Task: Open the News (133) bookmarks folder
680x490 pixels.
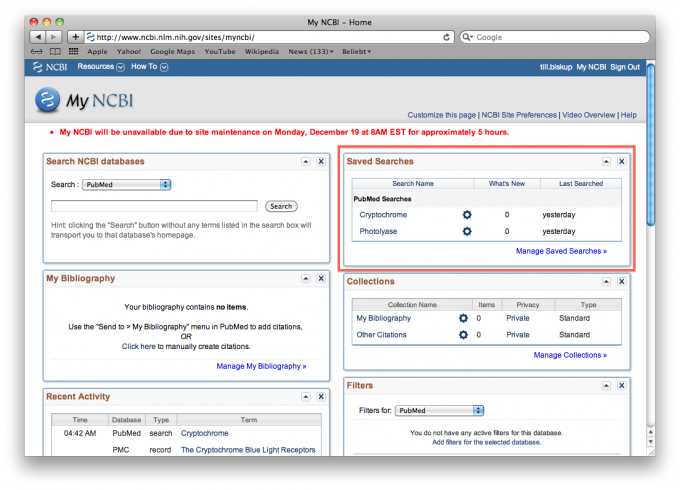Action: [311, 52]
